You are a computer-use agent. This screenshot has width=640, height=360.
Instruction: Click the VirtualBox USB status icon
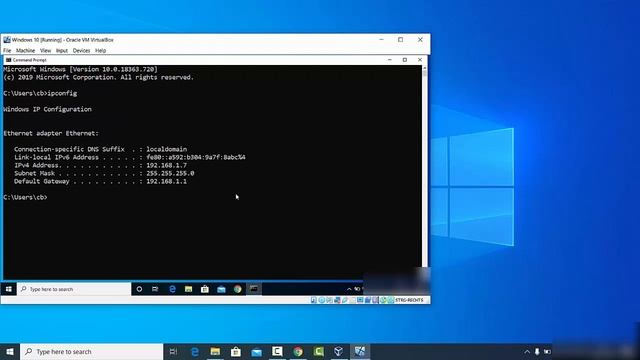345,300
